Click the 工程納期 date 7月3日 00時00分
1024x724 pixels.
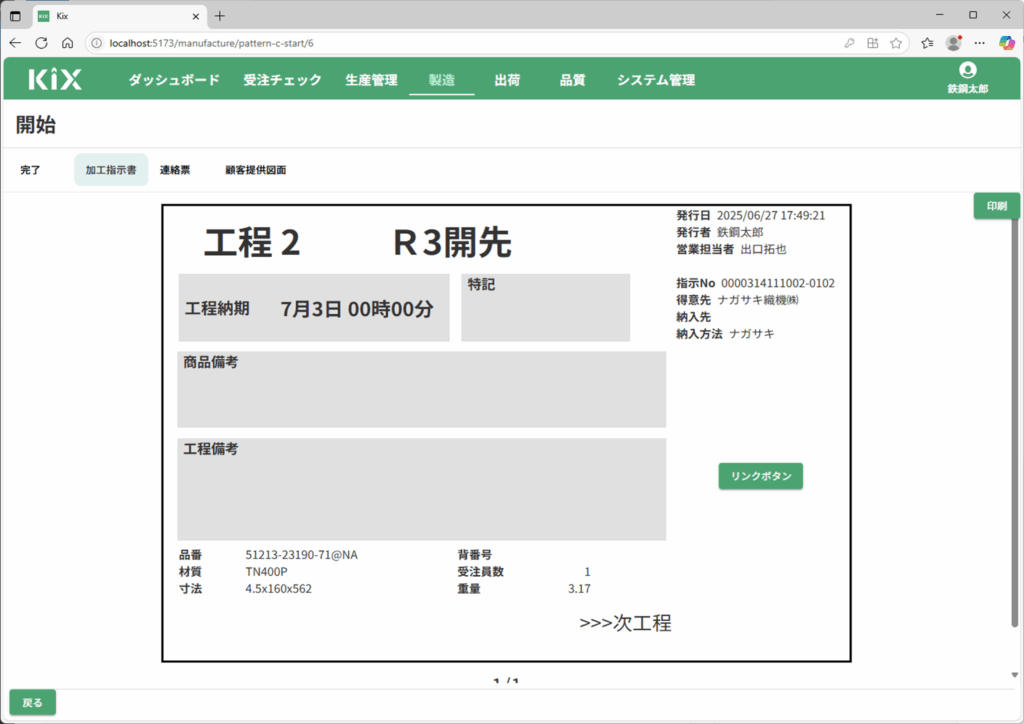(357, 309)
